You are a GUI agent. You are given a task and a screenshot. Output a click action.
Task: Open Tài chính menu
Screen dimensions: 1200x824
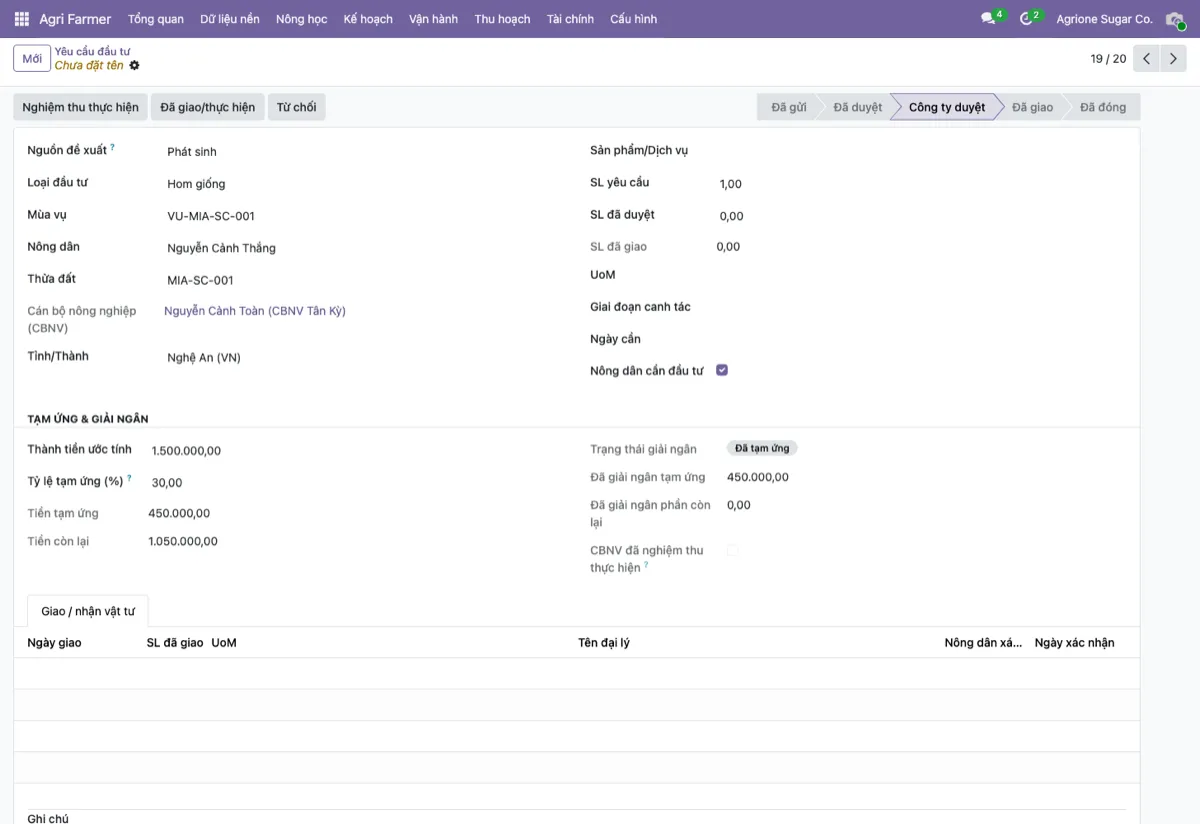click(571, 19)
